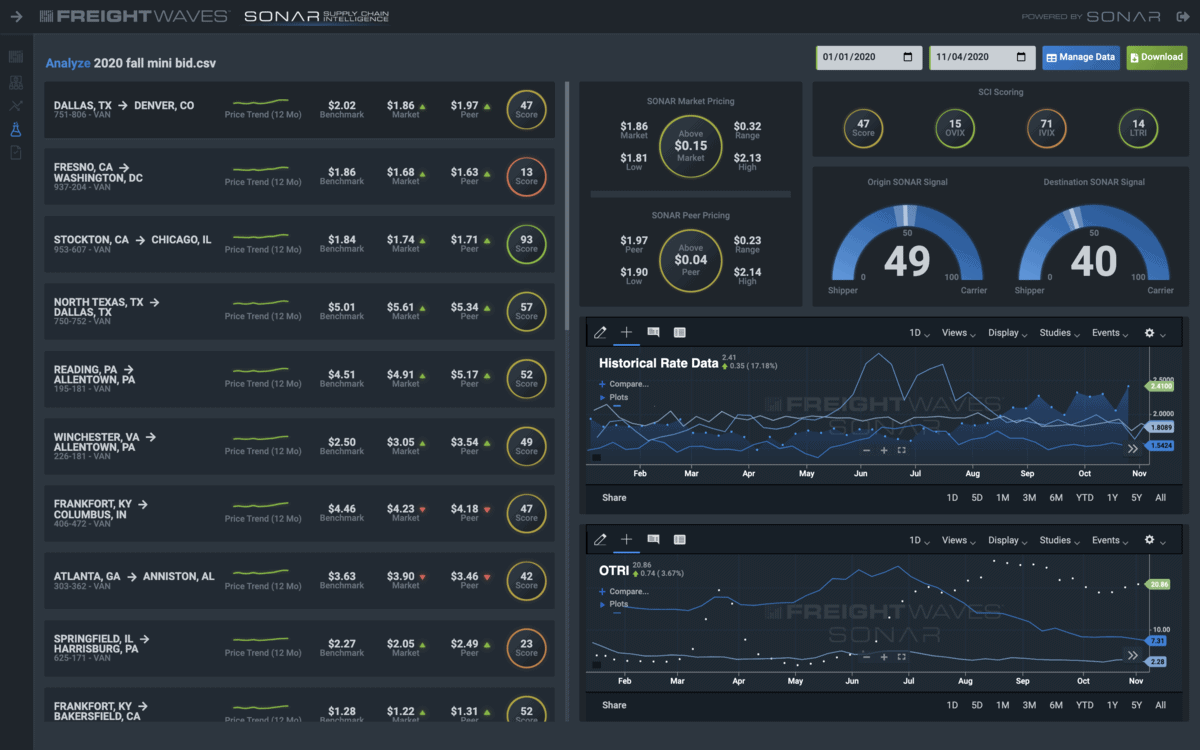The image size is (1200, 750).
Task: Click the document checkmark icon in sidebar
Action: click(16, 153)
